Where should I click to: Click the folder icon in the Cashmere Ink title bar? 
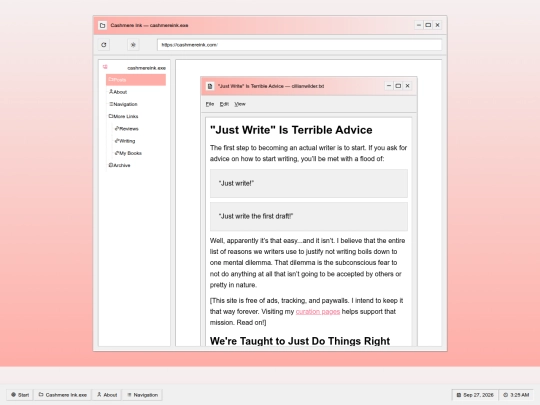(x=102, y=25)
